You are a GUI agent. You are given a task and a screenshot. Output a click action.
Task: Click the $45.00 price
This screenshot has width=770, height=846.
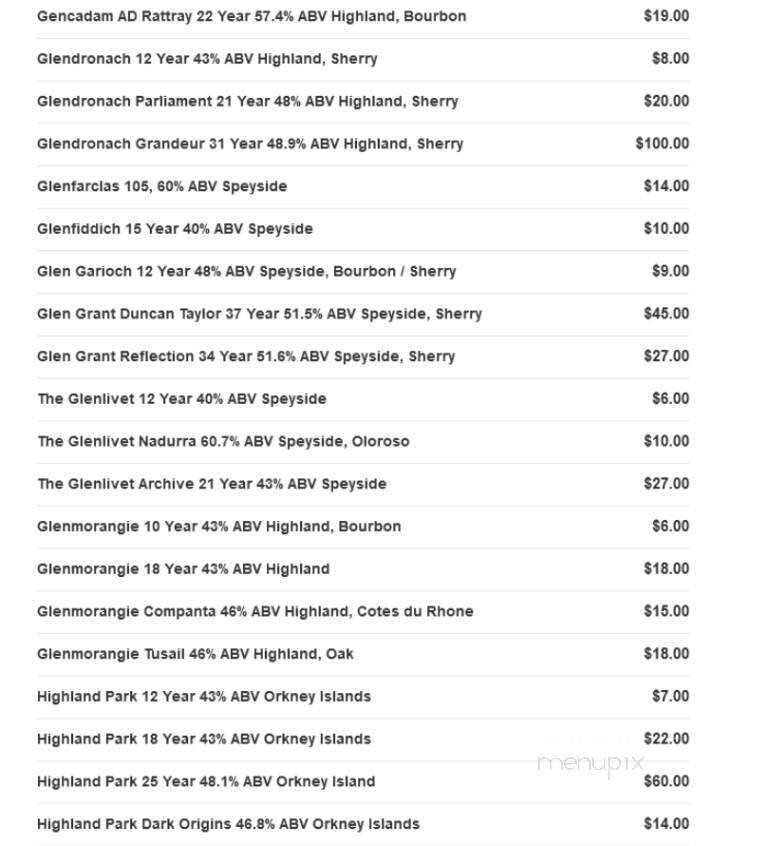pyautogui.click(x=665, y=313)
